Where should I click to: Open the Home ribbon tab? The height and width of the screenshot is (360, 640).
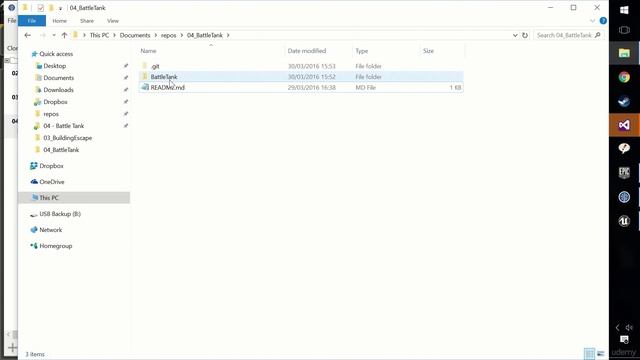point(60,21)
